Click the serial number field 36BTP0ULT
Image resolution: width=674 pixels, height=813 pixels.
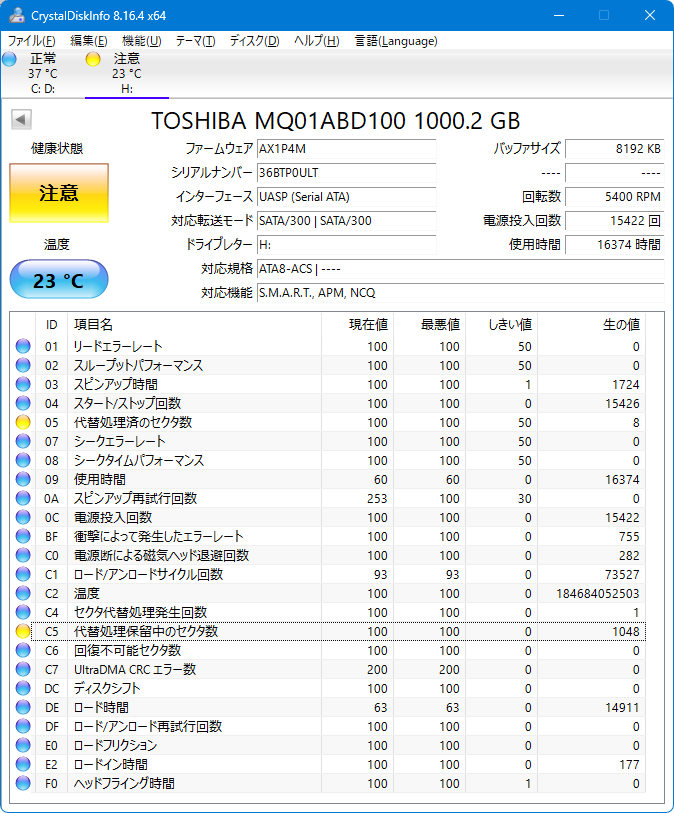(x=346, y=173)
